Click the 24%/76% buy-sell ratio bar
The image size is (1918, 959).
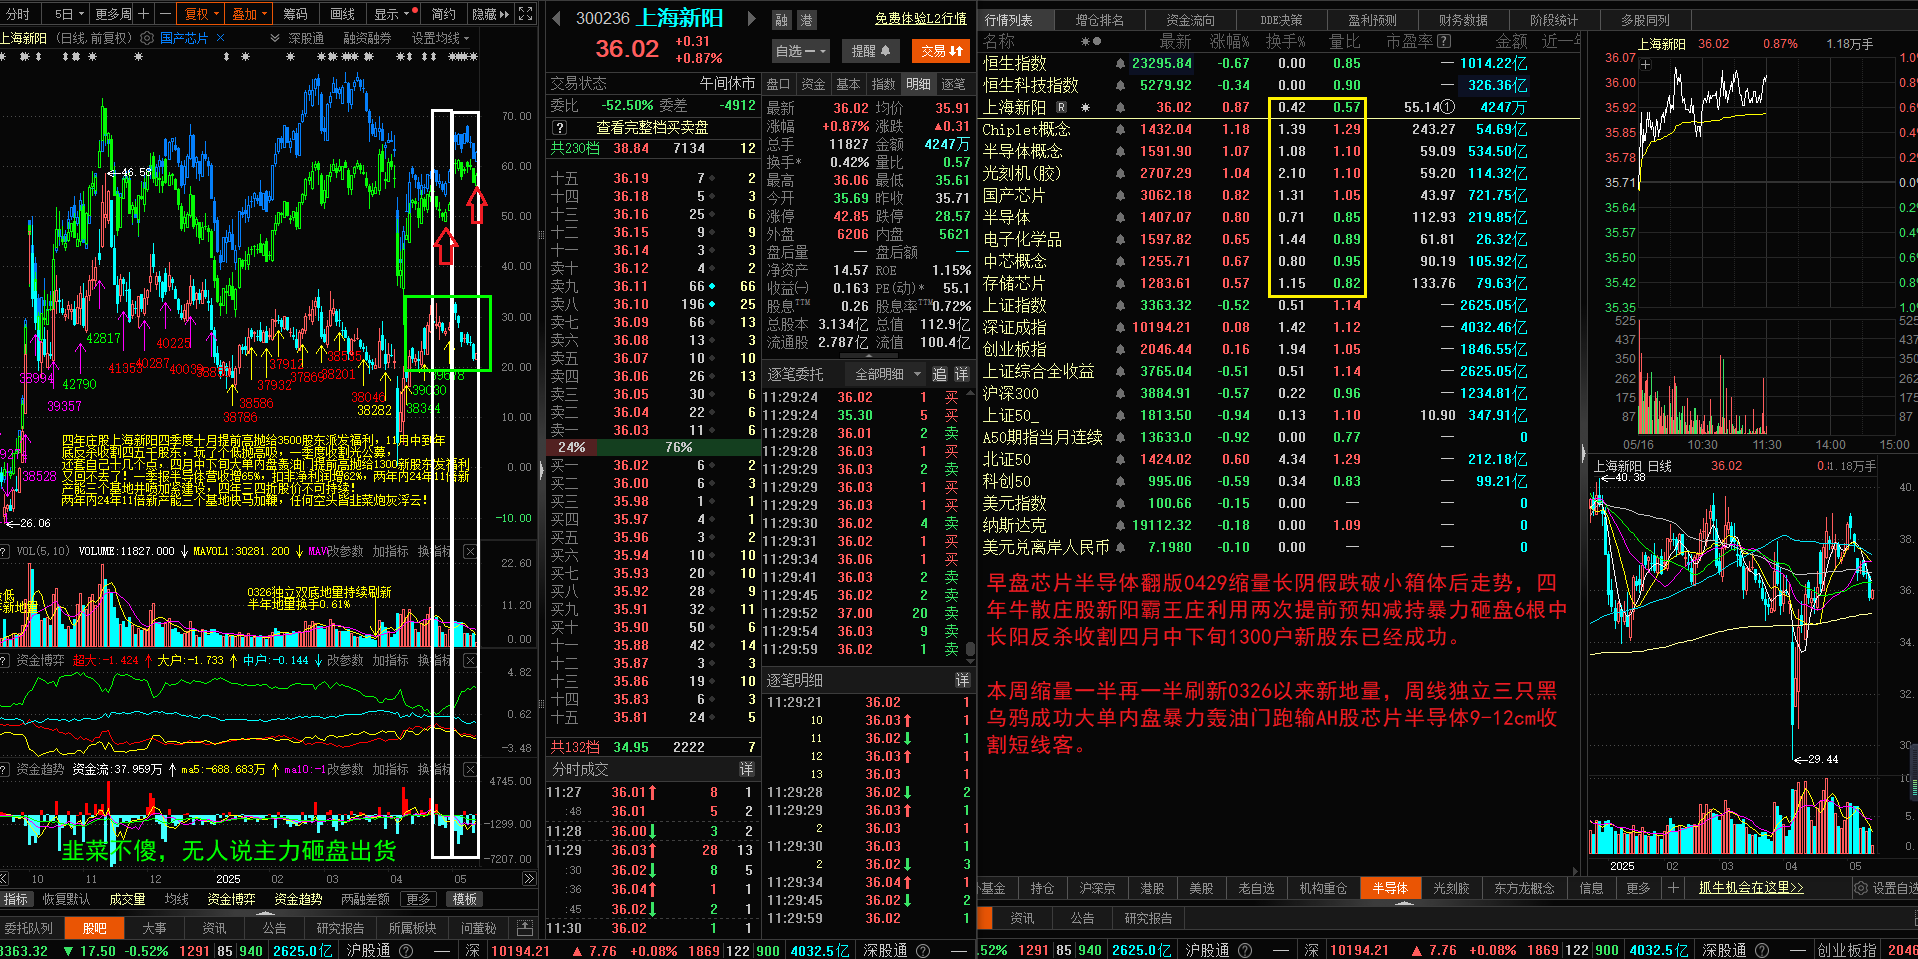[651, 447]
